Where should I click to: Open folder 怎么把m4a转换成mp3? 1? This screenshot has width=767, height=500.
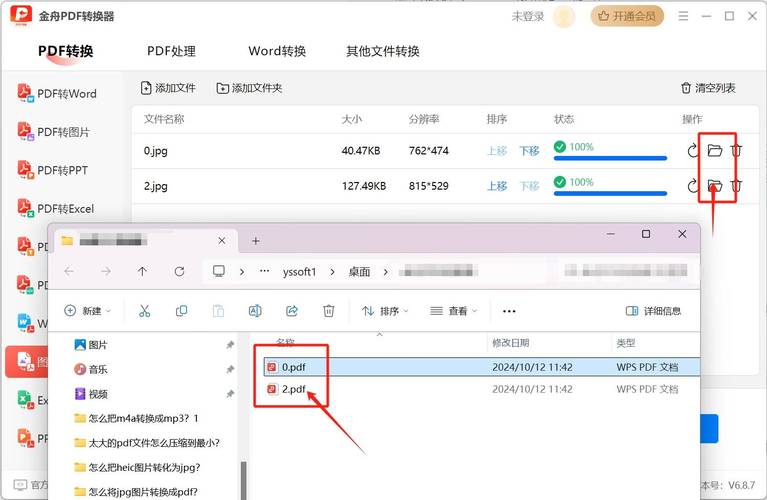click(x=136, y=418)
